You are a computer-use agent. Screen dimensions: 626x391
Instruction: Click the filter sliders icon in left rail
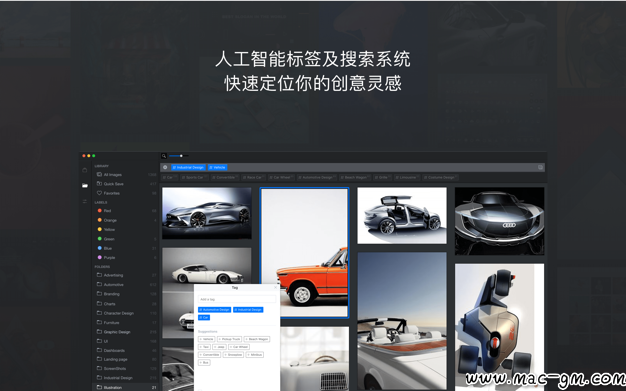tap(85, 202)
